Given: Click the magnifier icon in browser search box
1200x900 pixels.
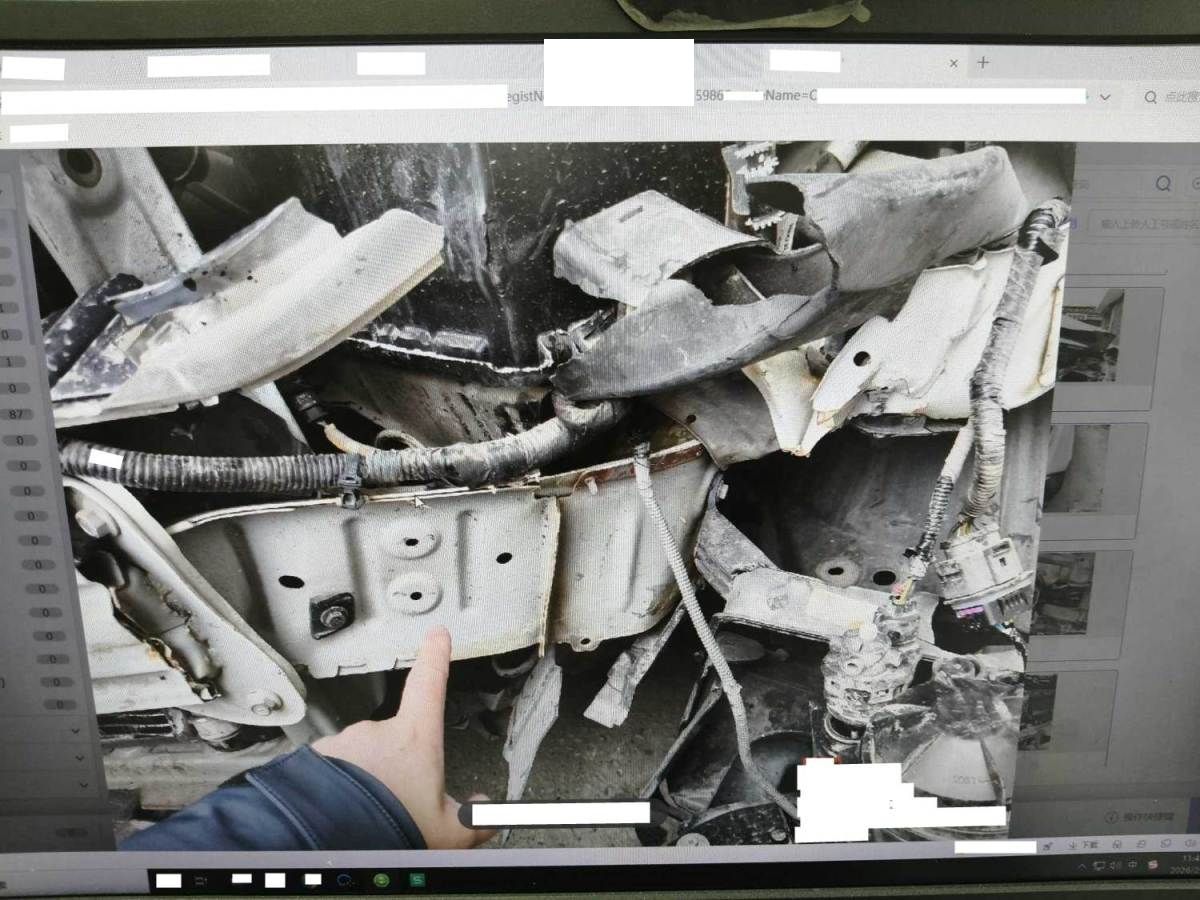Looking at the screenshot, I should pyautogui.click(x=1151, y=97).
